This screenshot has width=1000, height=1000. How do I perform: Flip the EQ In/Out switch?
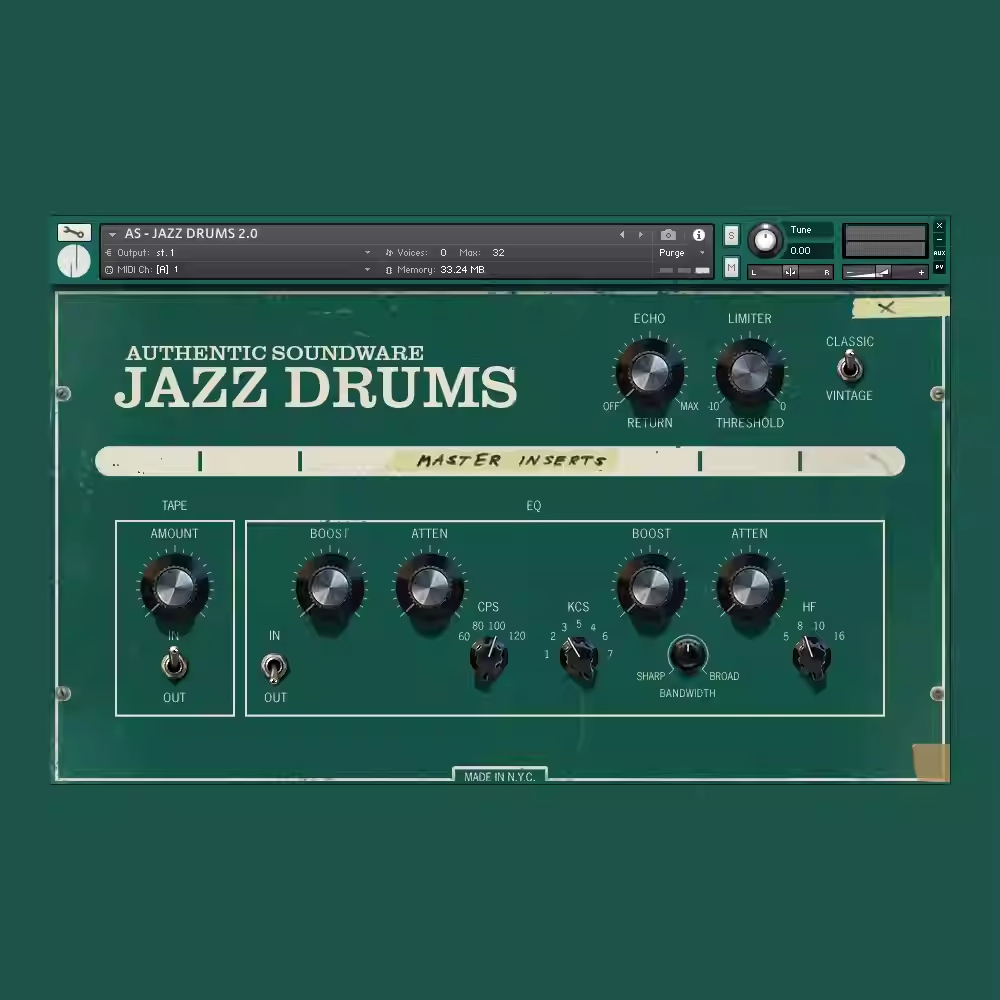274,668
